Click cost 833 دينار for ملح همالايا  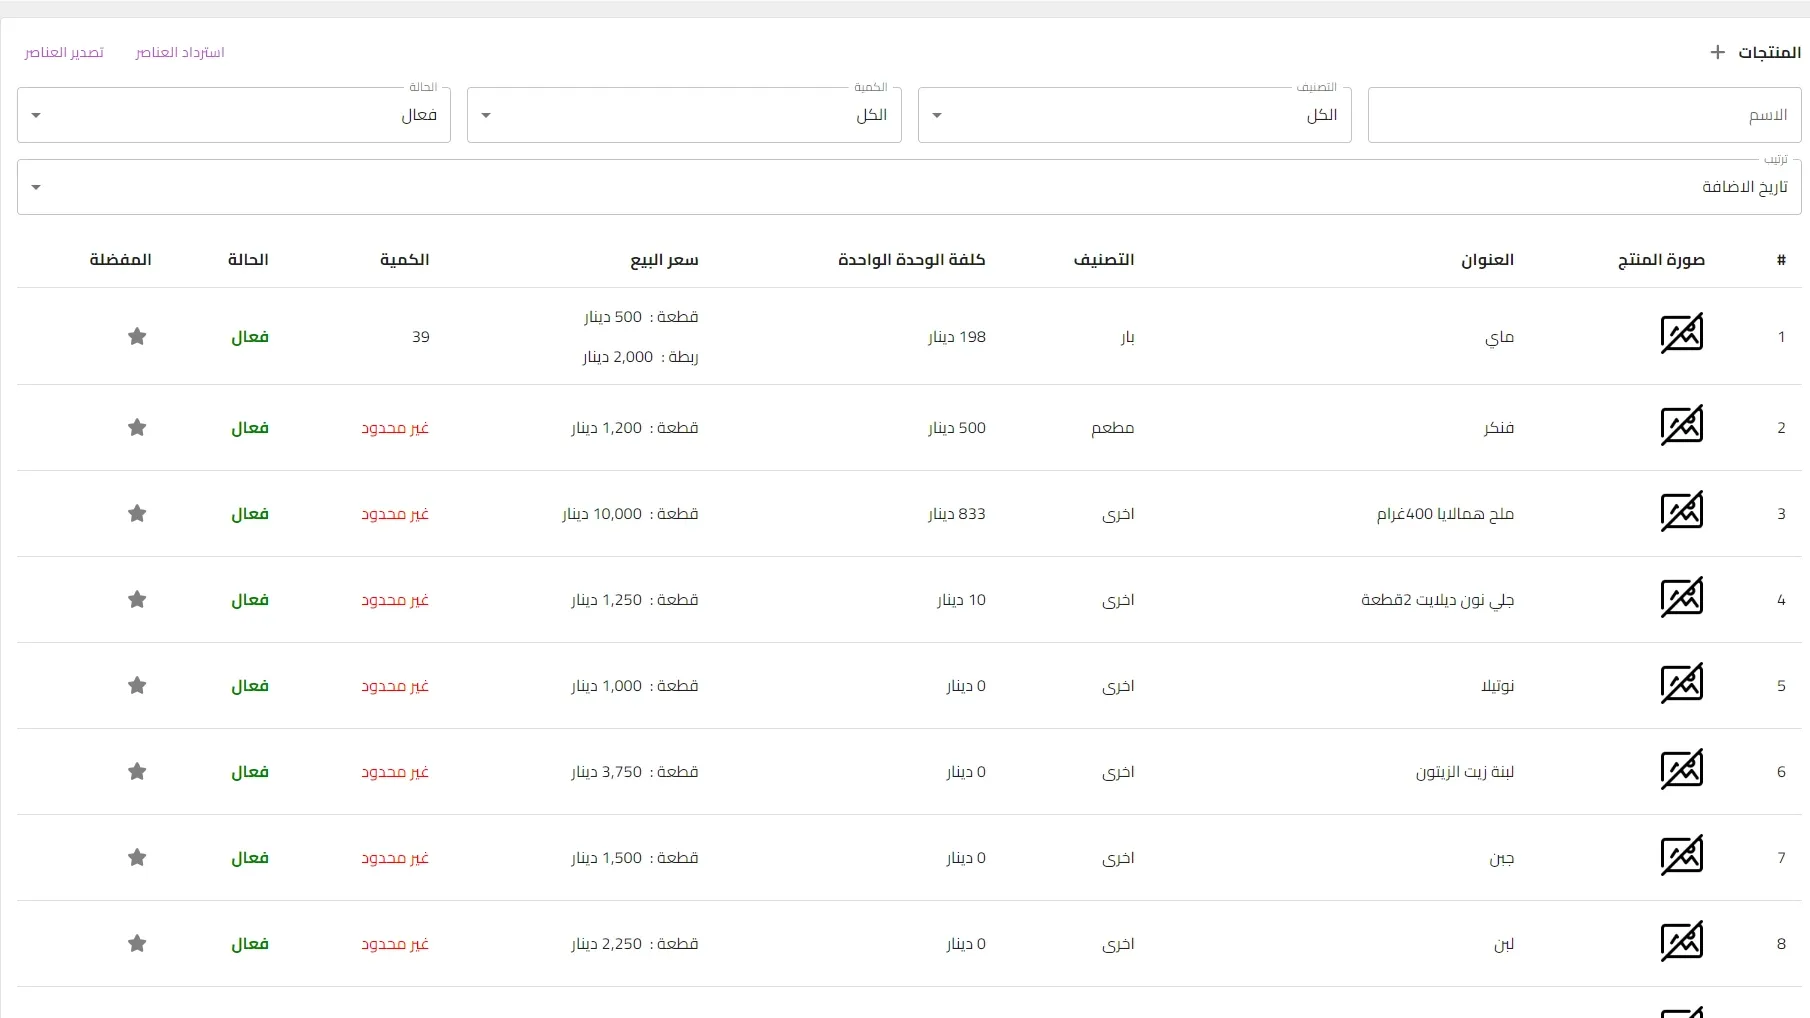956,514
